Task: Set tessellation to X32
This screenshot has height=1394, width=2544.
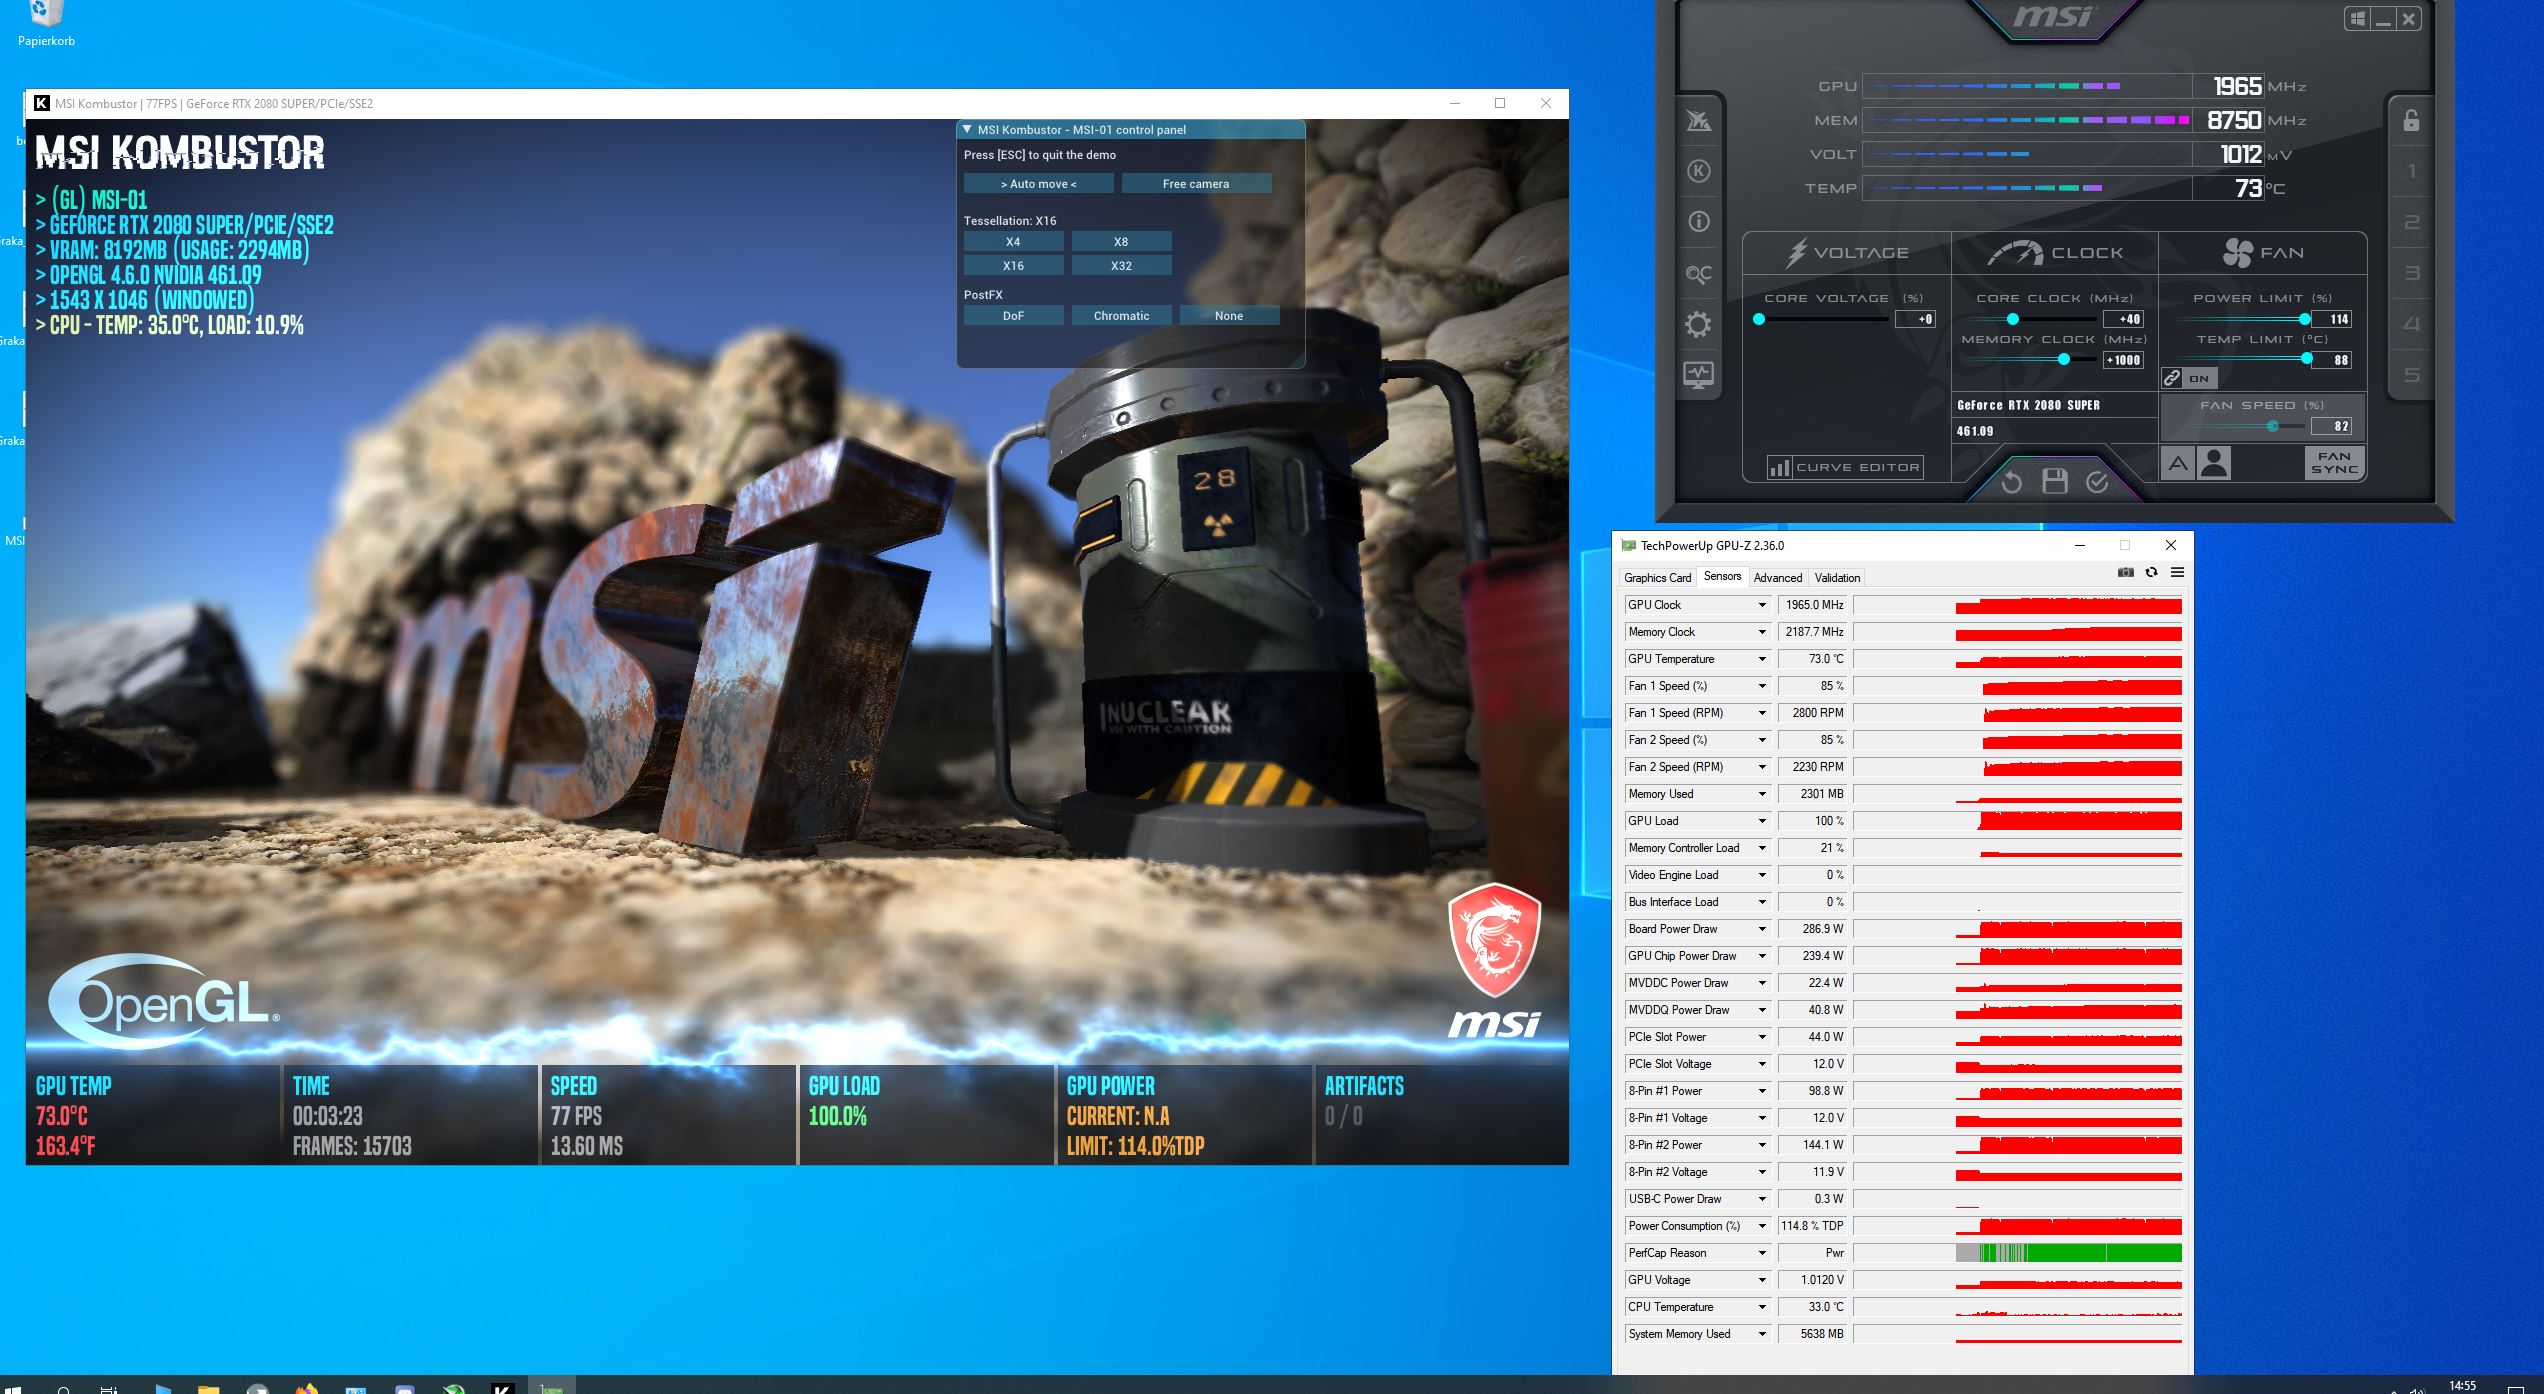Action: [1121, 266]
